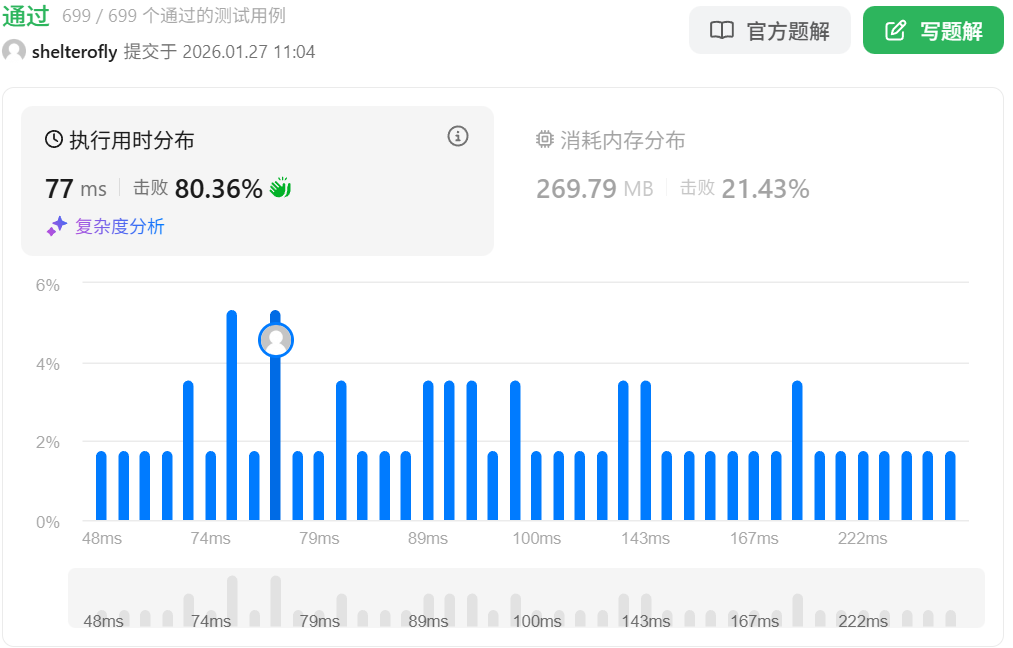Click the book icon in 官方题解 button

721,31
